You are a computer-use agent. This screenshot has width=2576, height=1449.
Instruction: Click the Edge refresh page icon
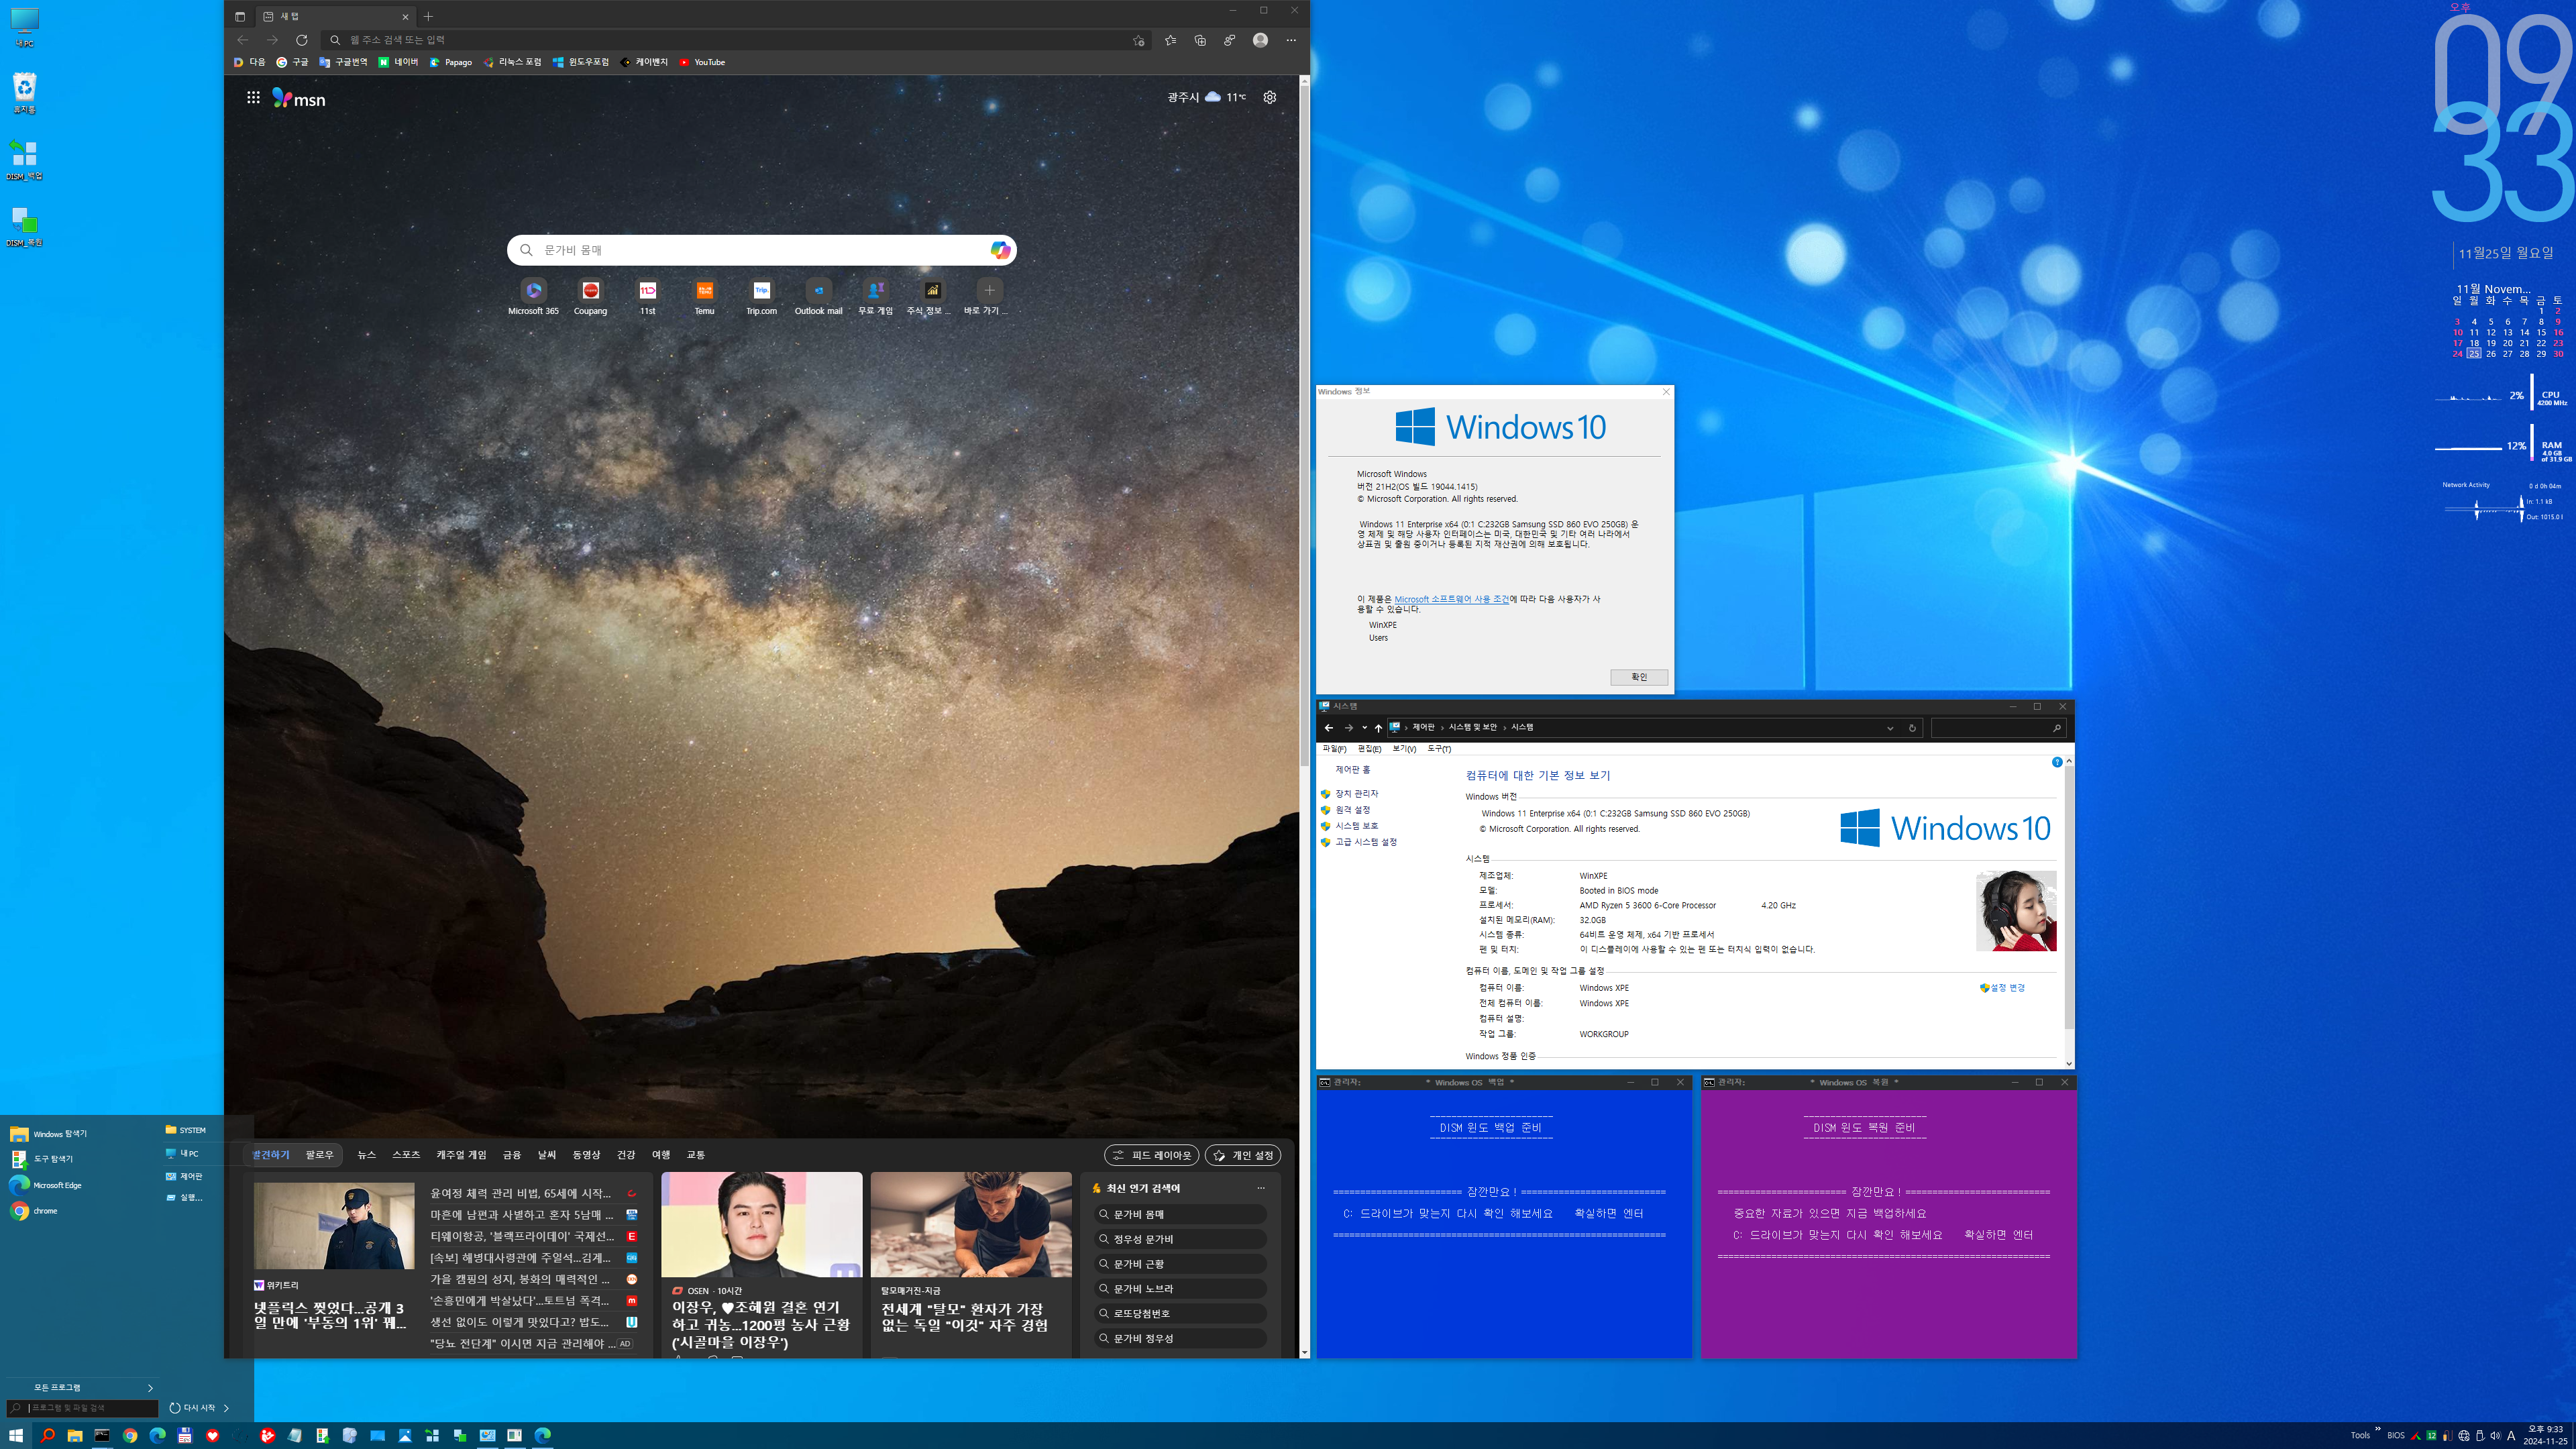click(301, 40)
